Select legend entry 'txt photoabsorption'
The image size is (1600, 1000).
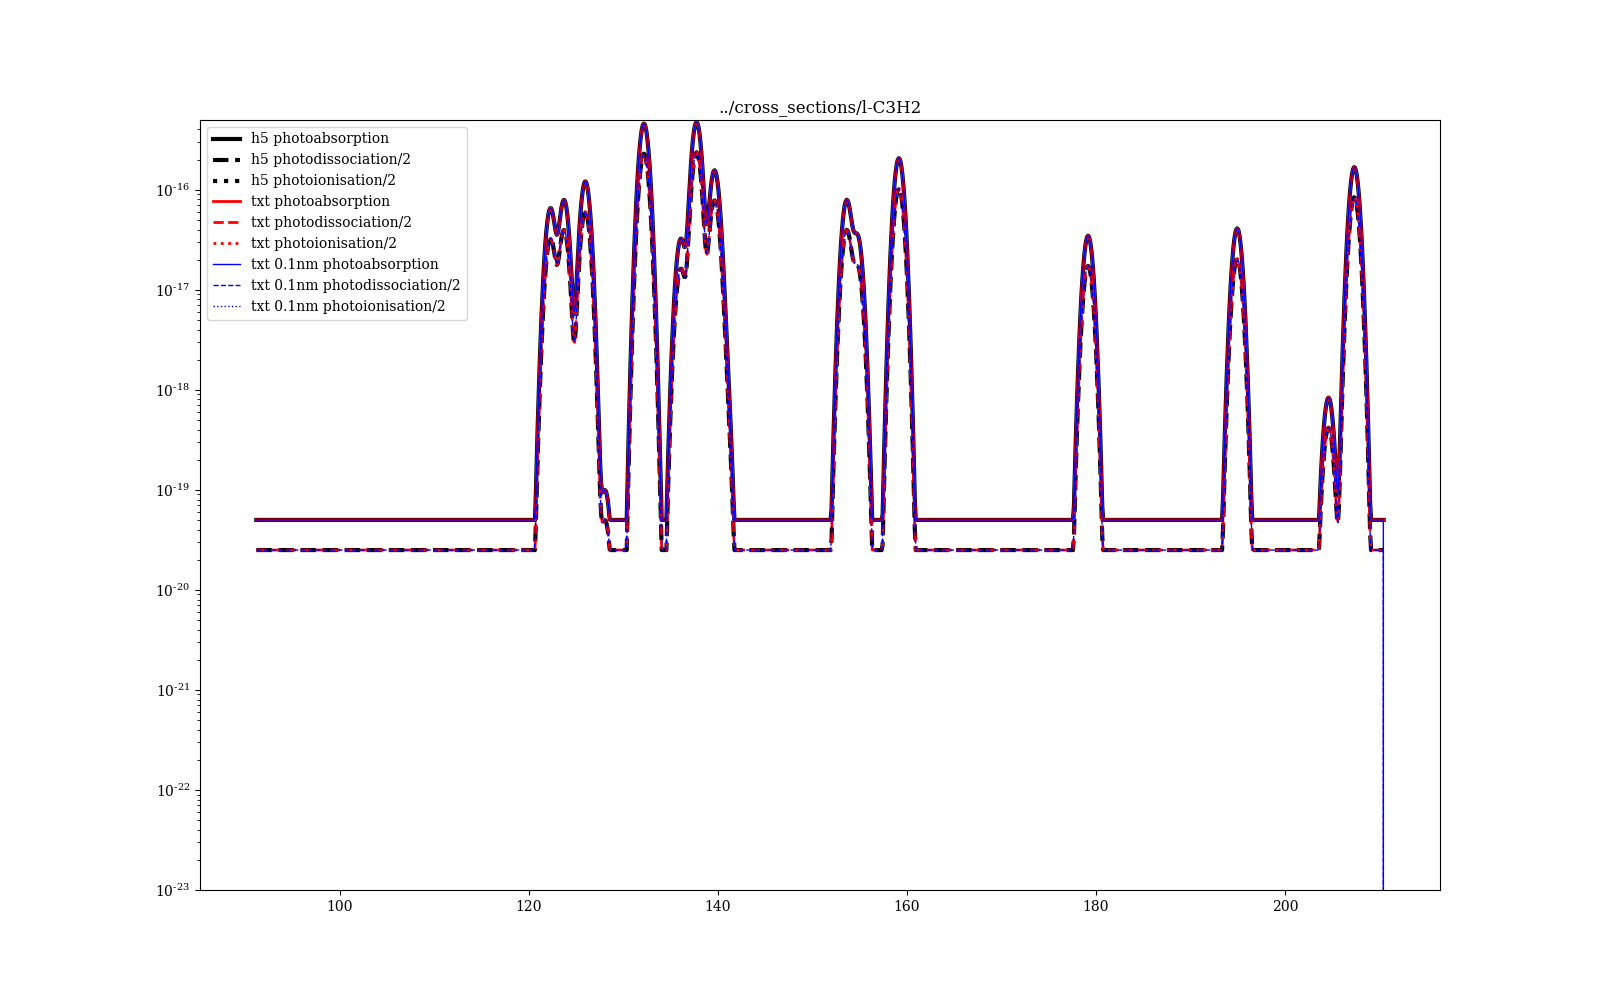[x=320, y=201]
